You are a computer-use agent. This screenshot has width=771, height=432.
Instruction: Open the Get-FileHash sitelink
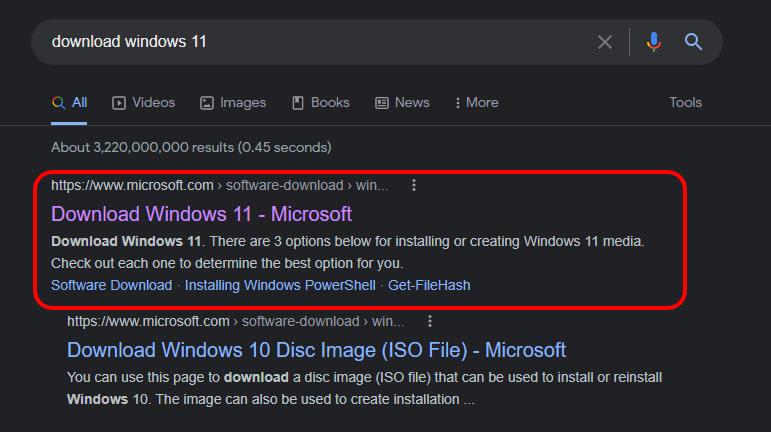coord(429,286)
